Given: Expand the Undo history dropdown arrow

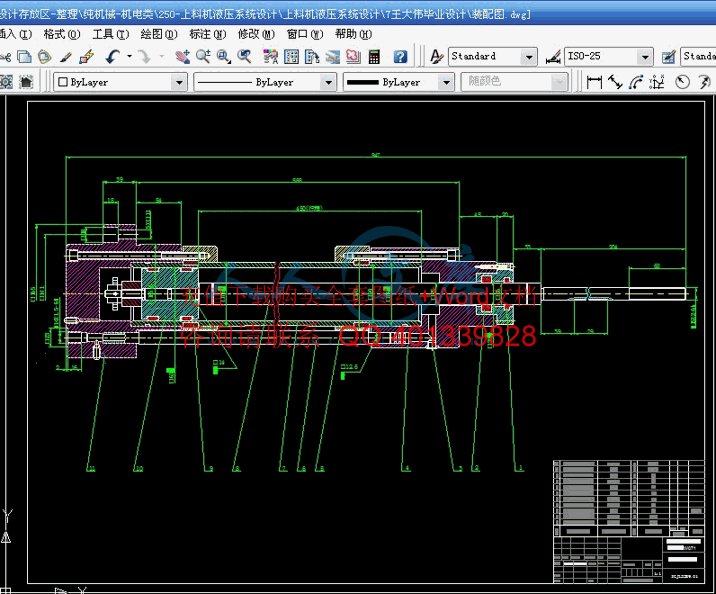Looking at the screenshot, I should tap(129, 57).
